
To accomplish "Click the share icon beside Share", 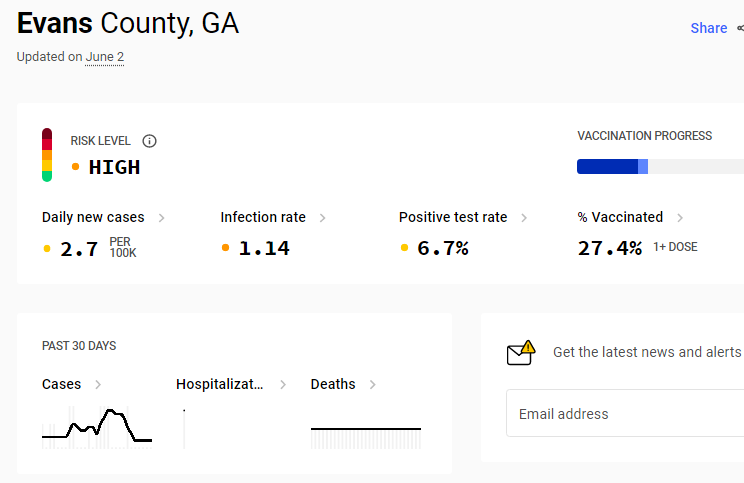I will pyautogui.click(x=740, y=28).
